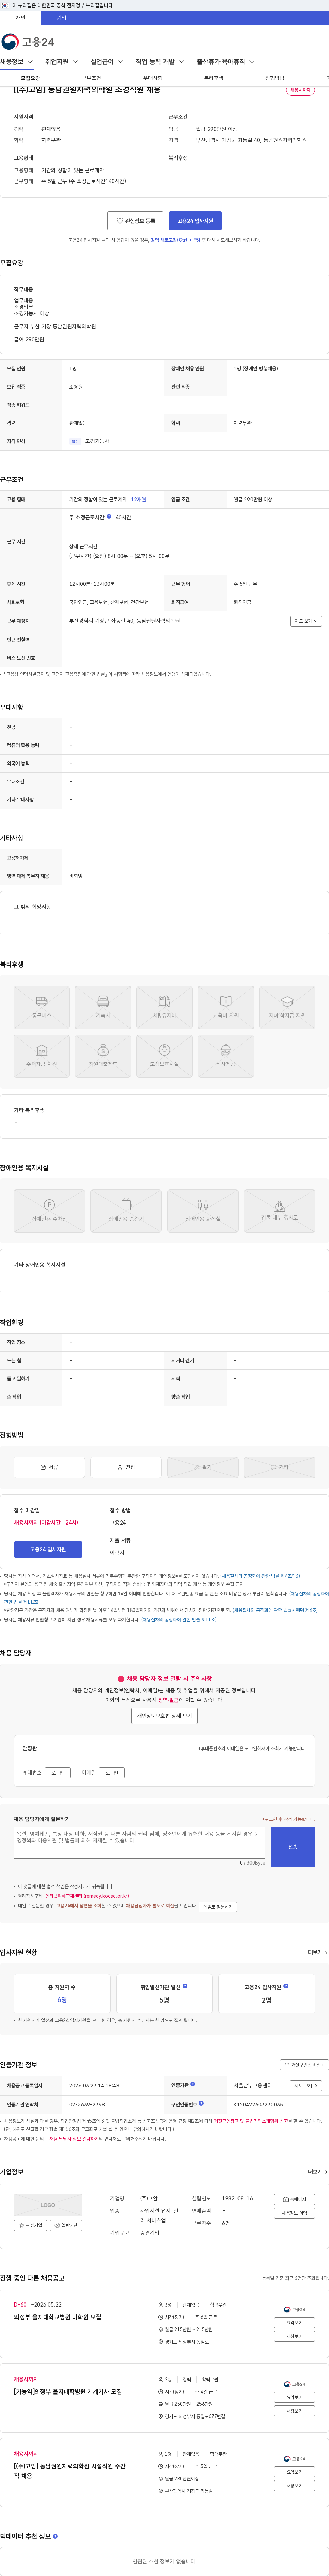Click the 거짓구인광고 신고 button
This screenshot has width=329, height=2576.
pyautogui.click(x=304, y=2065)
